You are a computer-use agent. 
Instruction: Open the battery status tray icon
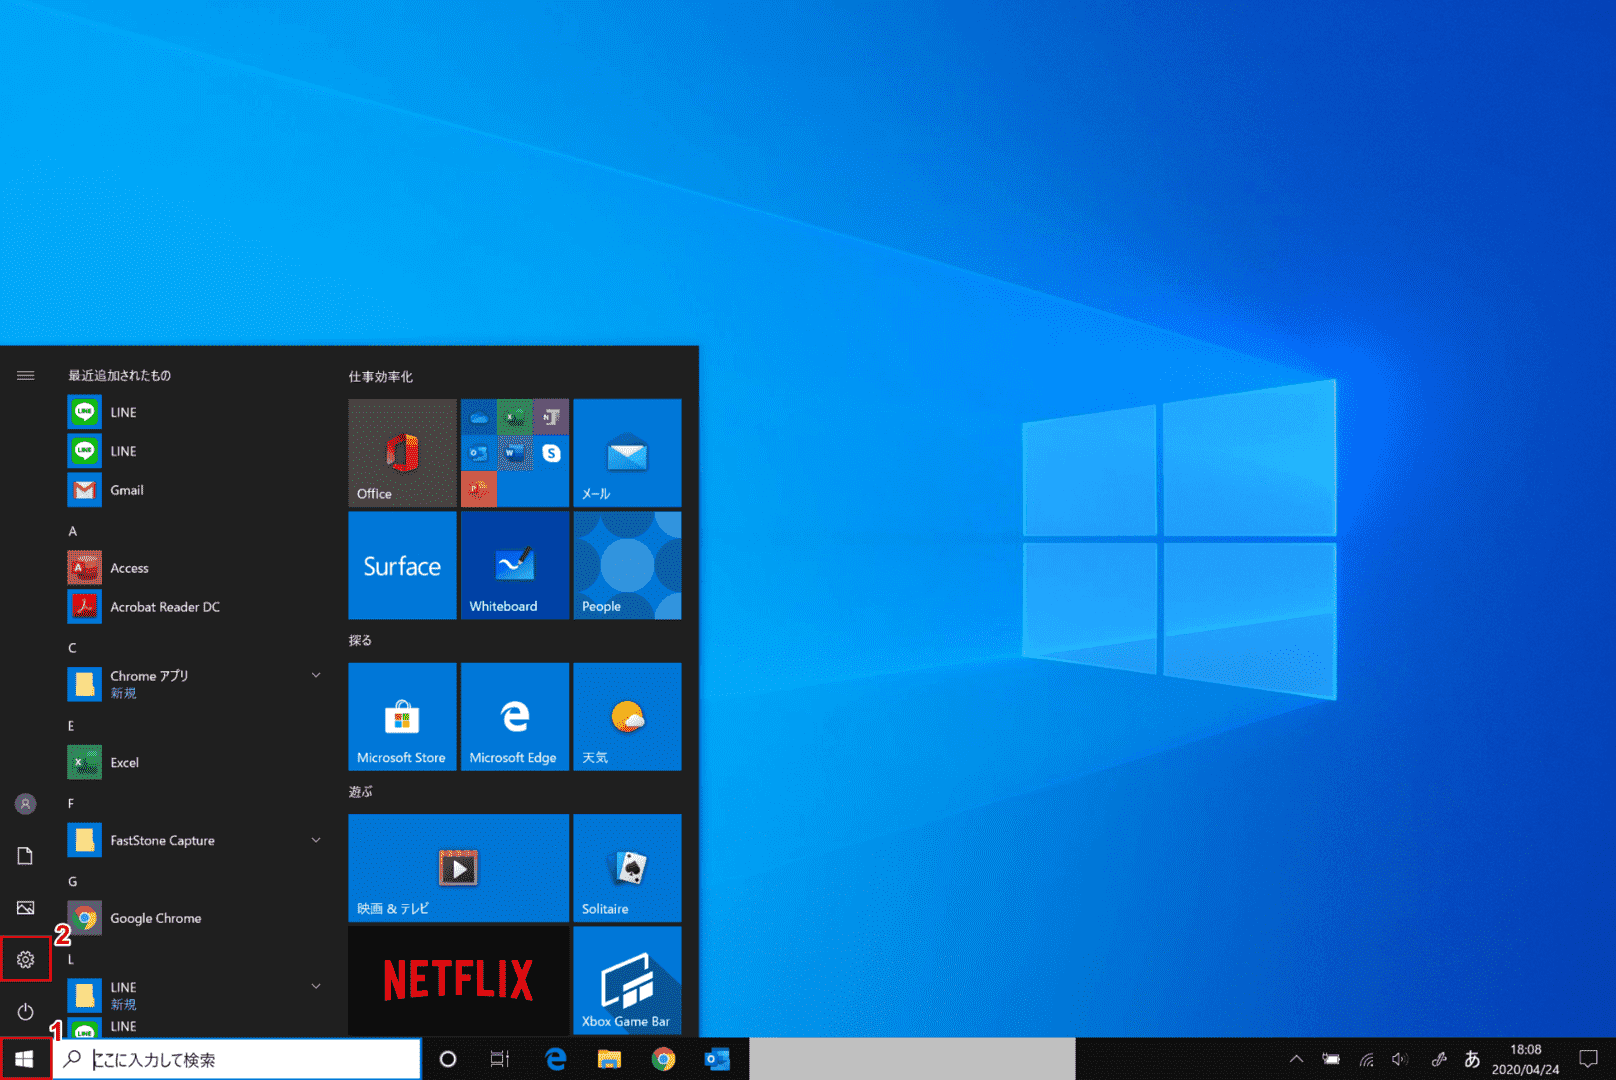1331,1059
